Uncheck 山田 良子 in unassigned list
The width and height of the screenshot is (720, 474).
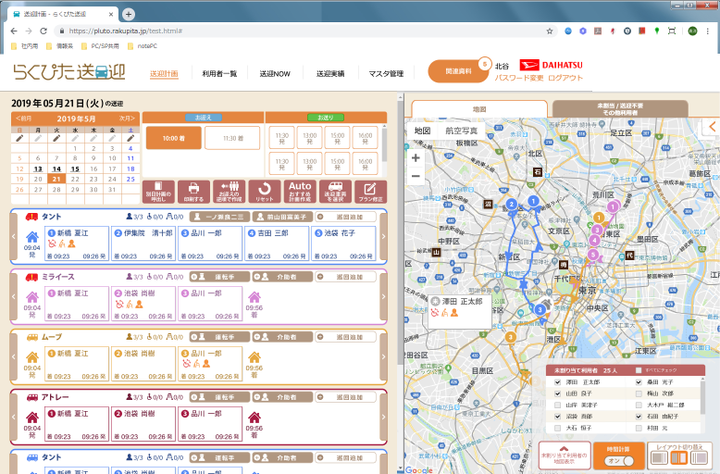pyautogui.click(x=558, y=394)
